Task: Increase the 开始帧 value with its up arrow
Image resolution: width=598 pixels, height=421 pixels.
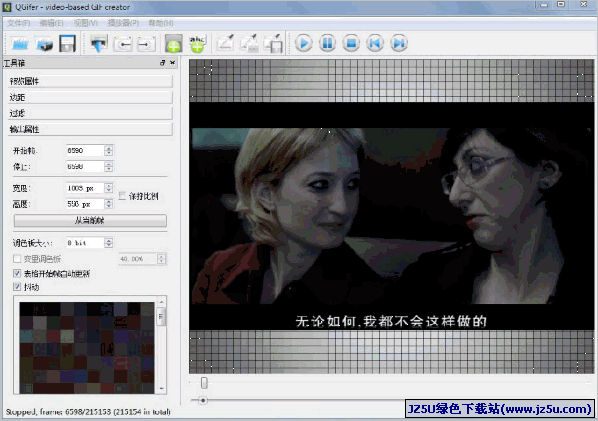Action: 109,148
